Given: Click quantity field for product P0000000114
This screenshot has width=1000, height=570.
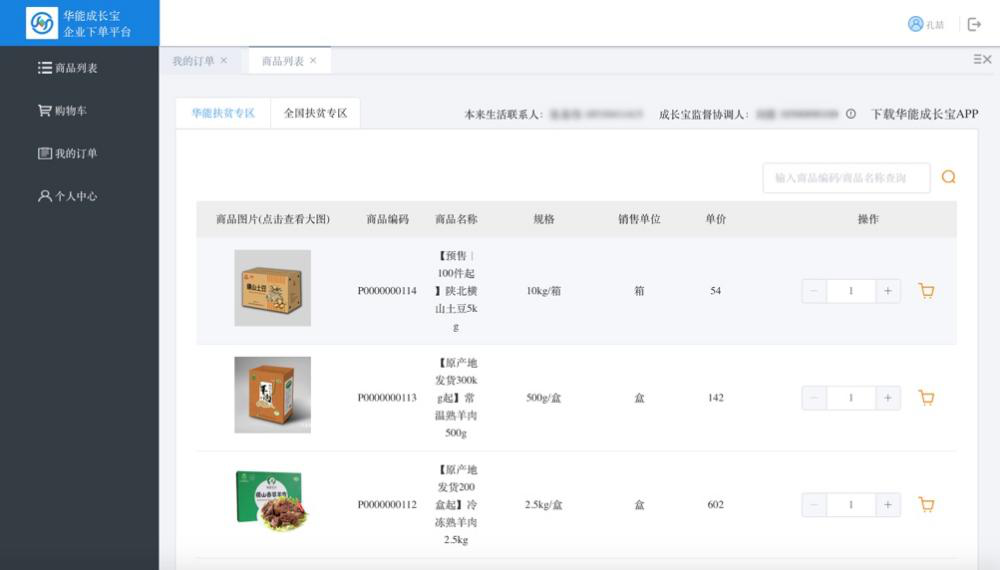Looking at the screenshot, I should pos(851,291).
